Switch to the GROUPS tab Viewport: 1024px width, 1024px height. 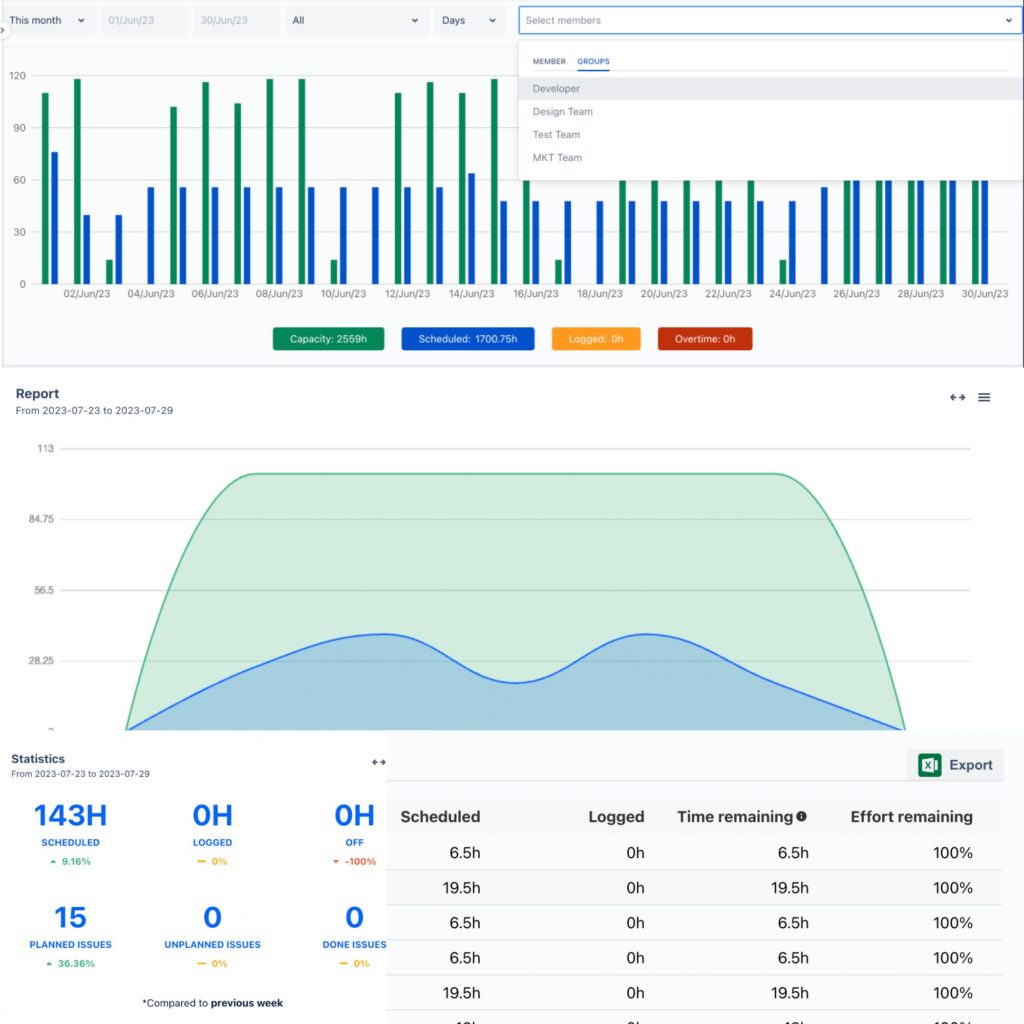click(594, 61)
